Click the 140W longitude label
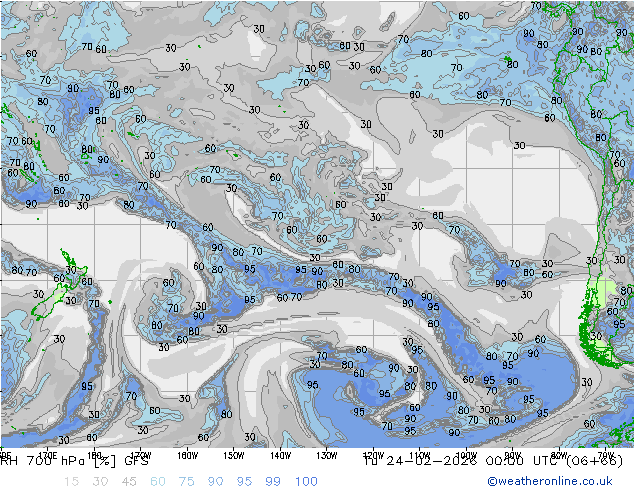This screenshot has height=490, width=634. [x=280, y=456]
